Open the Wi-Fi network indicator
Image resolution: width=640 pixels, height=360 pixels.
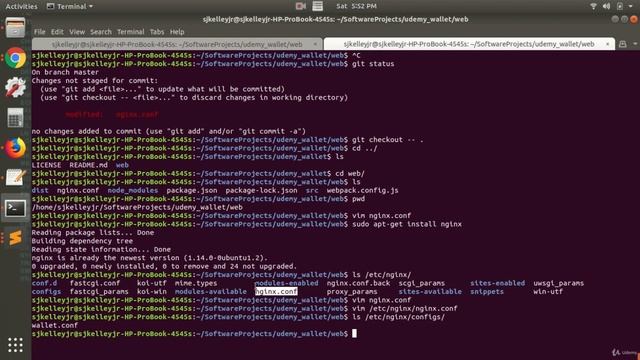click(593, 6)
